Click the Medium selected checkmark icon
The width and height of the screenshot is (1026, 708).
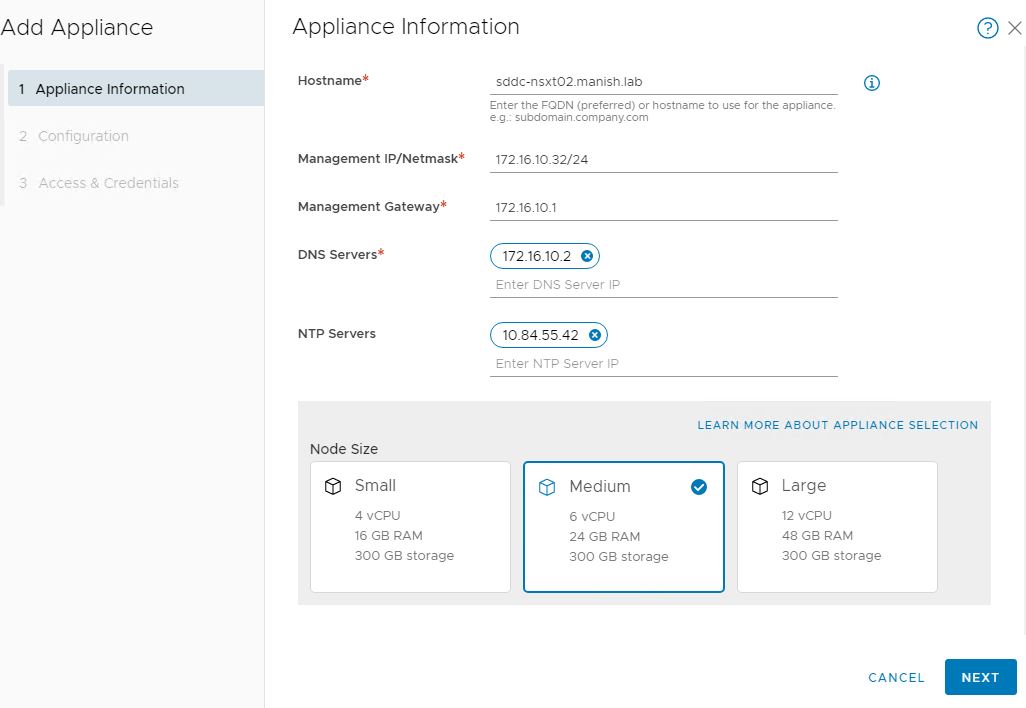coord(699,487)
